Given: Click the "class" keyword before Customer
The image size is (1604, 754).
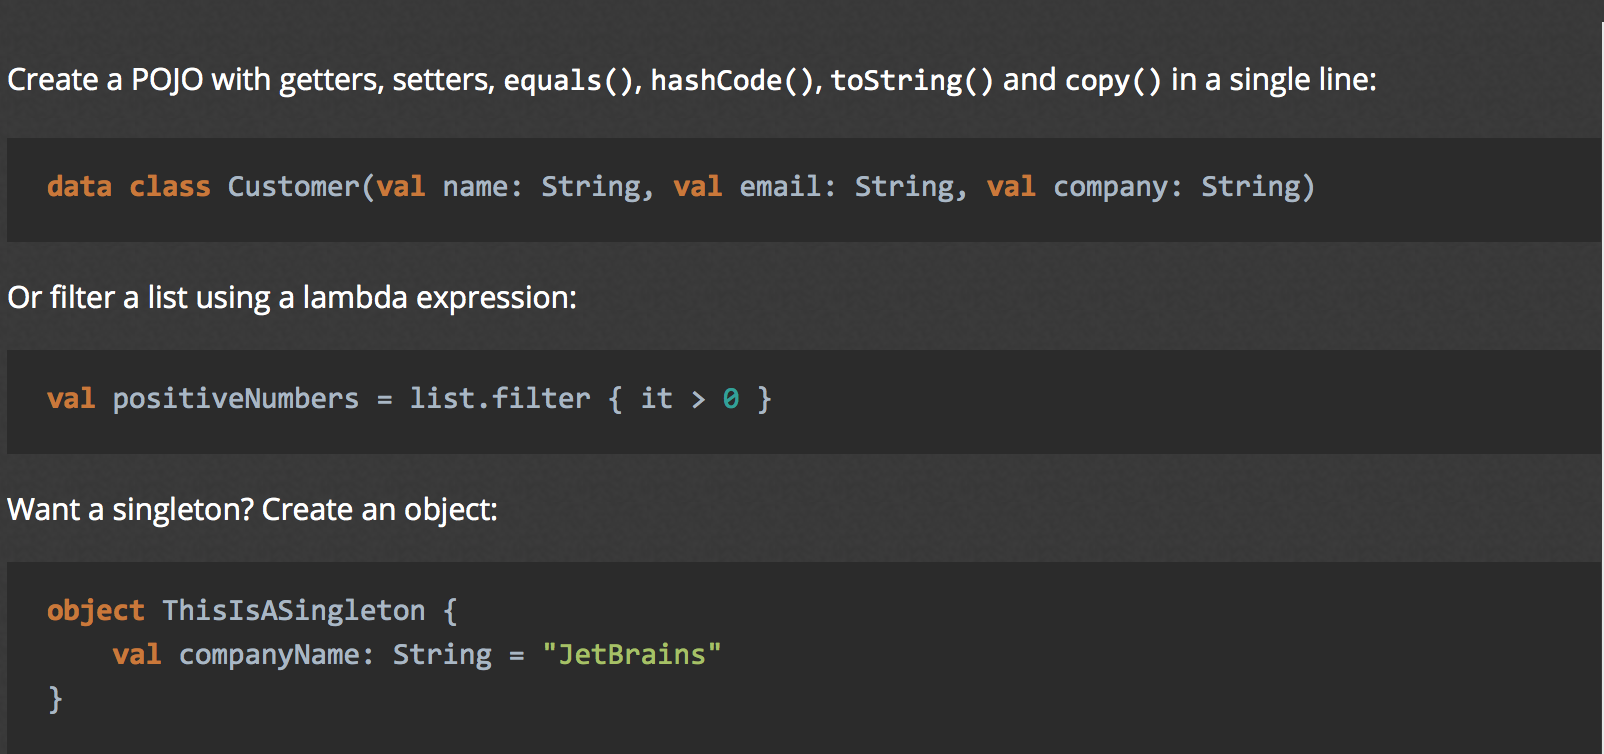Looking at the screenshot, I should tap(170, 187).
